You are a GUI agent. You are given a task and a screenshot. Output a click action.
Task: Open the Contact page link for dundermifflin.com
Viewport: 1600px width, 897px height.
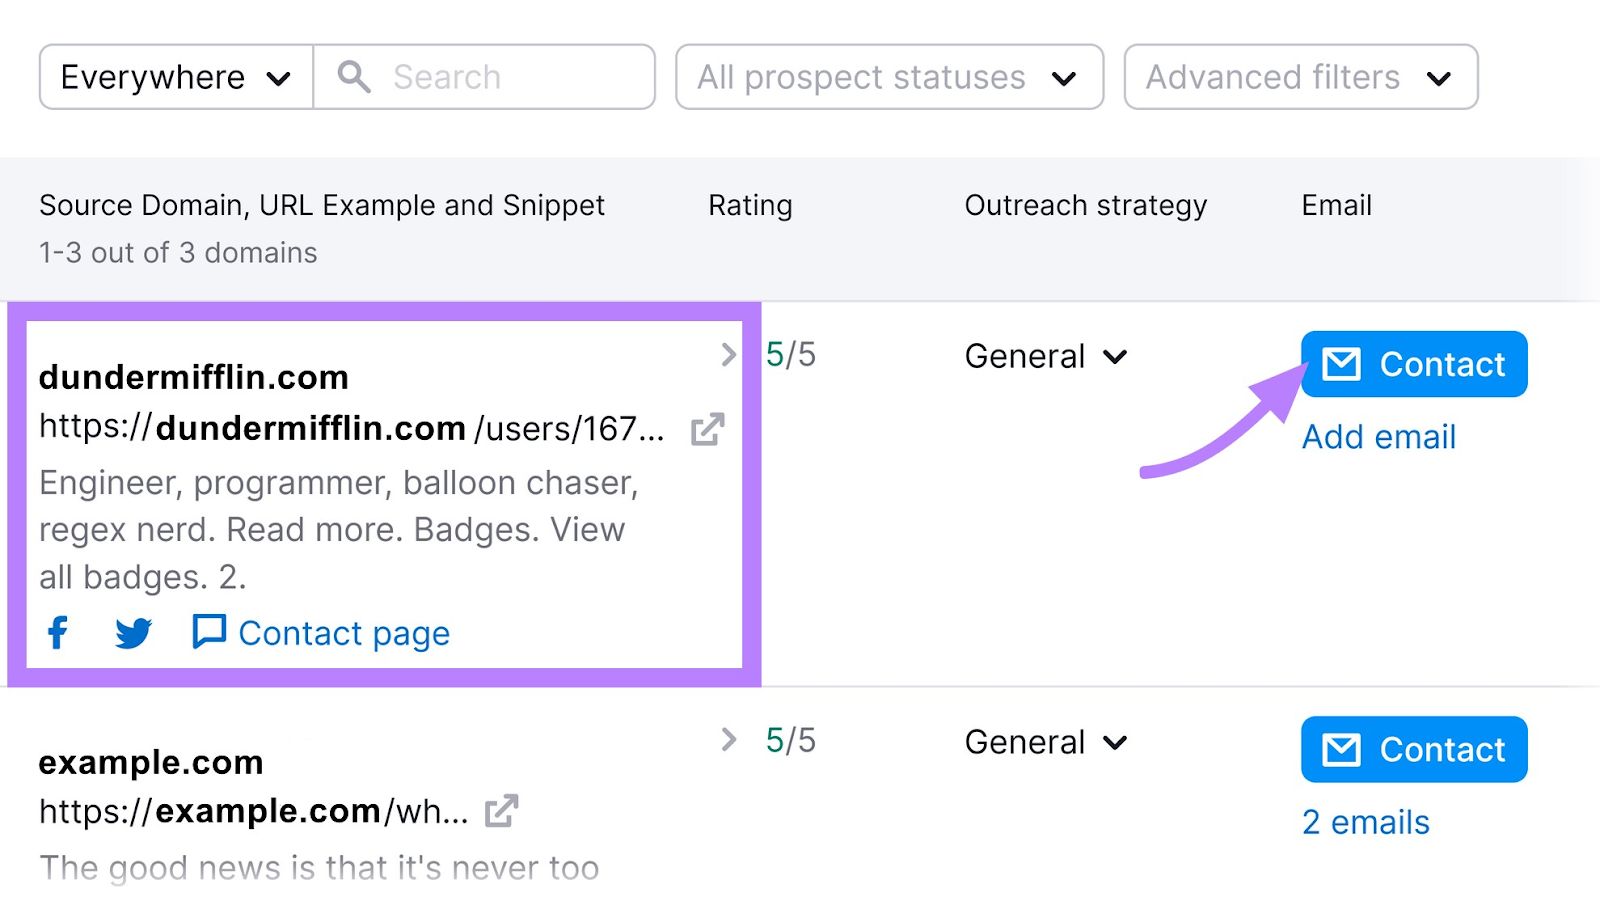point(343,632)
